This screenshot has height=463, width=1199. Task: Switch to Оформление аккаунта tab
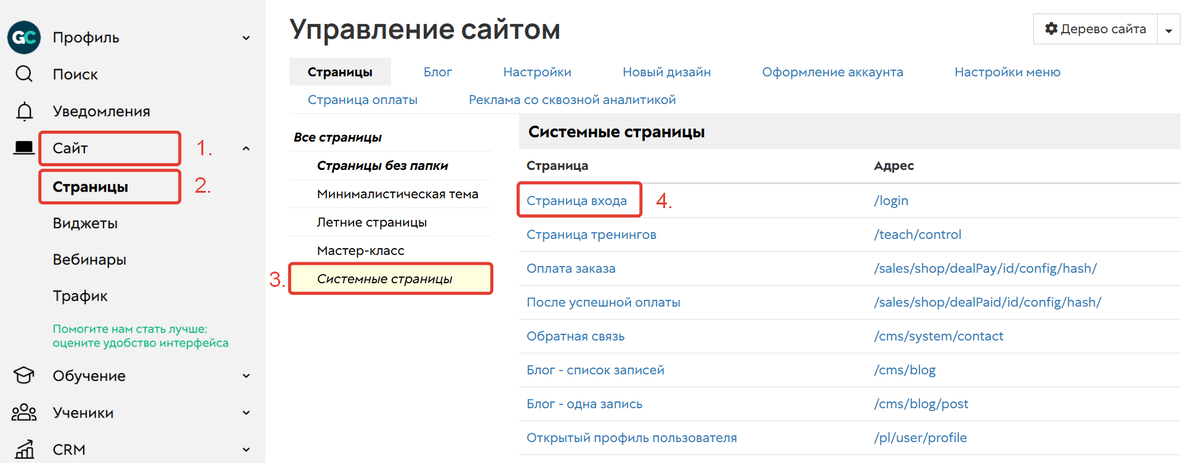(x=833, y=72)
